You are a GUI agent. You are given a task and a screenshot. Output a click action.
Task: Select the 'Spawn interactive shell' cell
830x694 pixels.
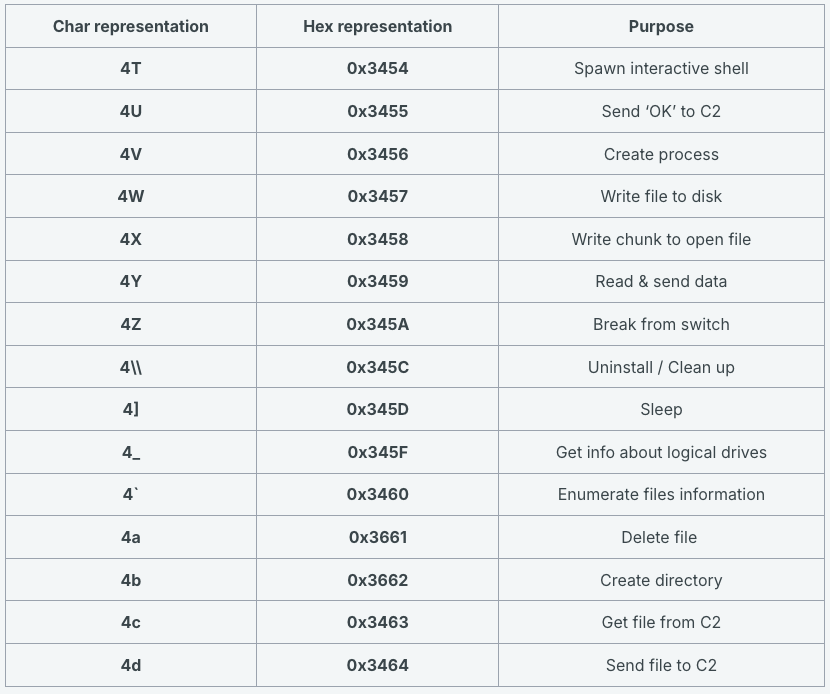tap(661, 69)
